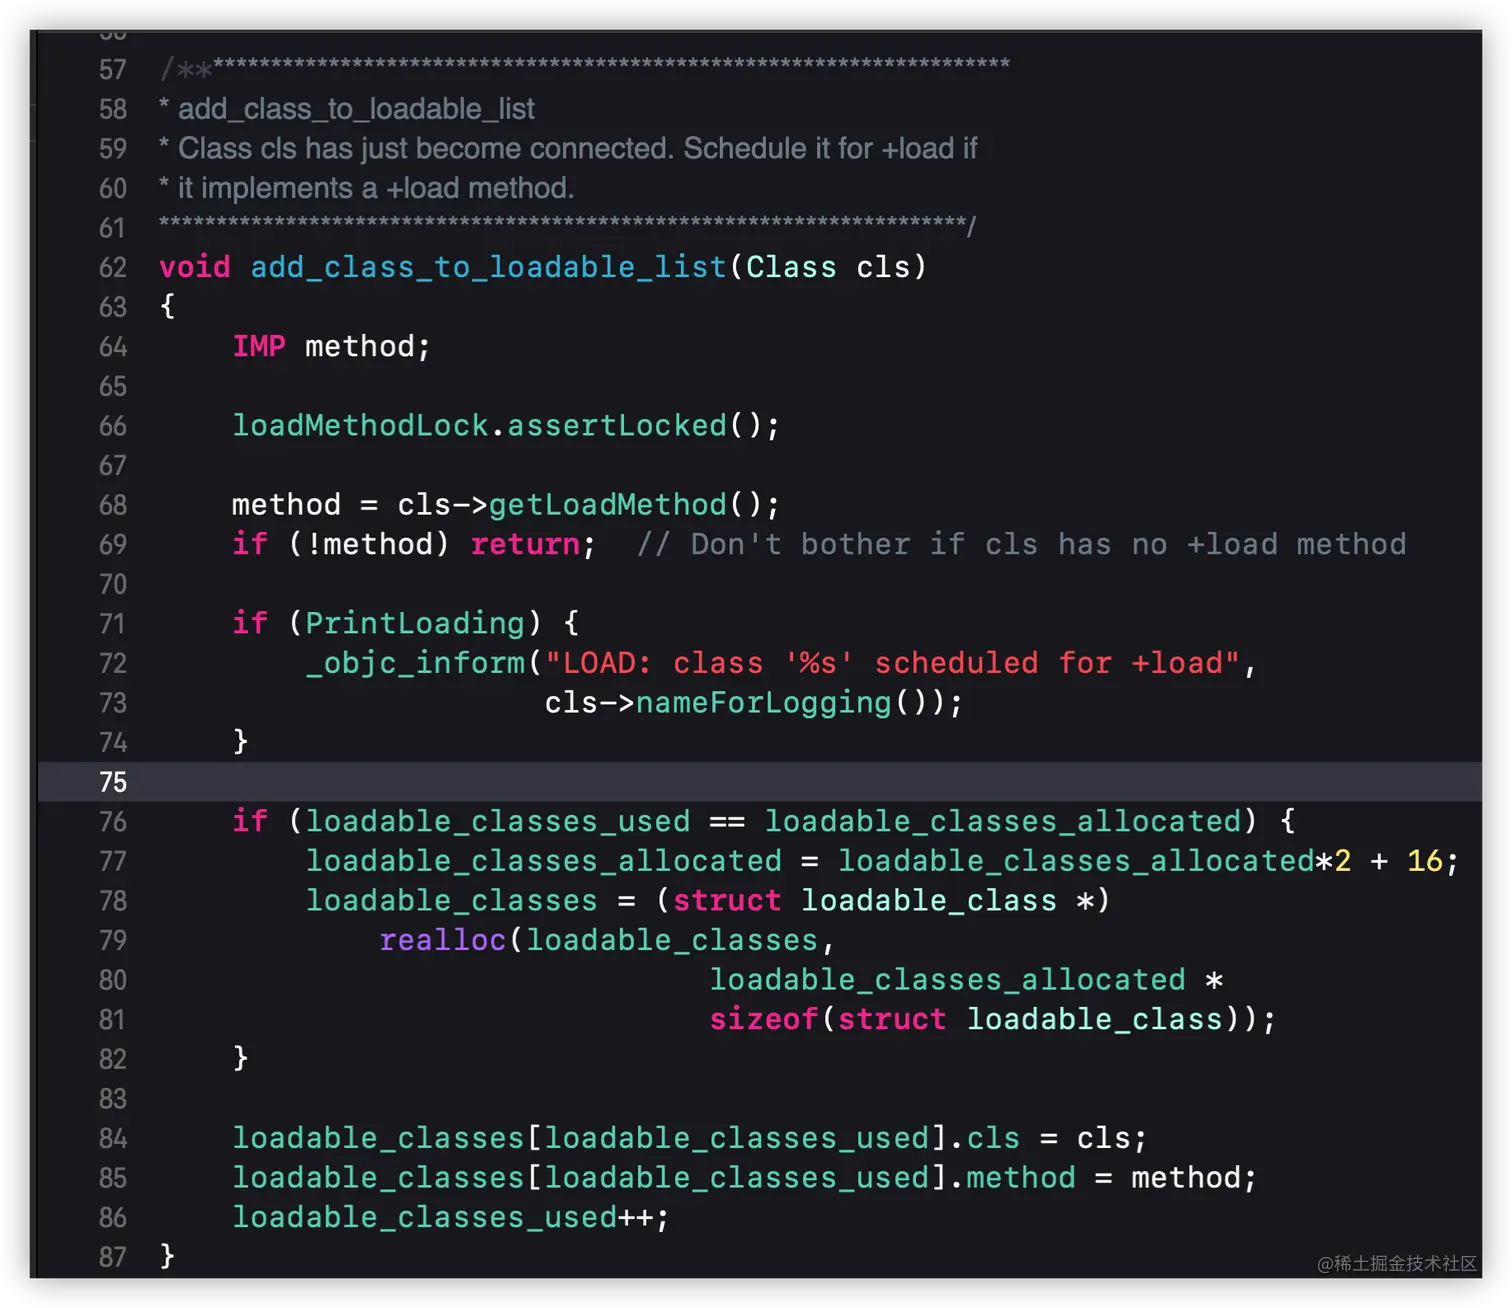Click the "return" keyword on line 69
The width and height of the screenshot is (1512, 1308).
pos(525,544)
